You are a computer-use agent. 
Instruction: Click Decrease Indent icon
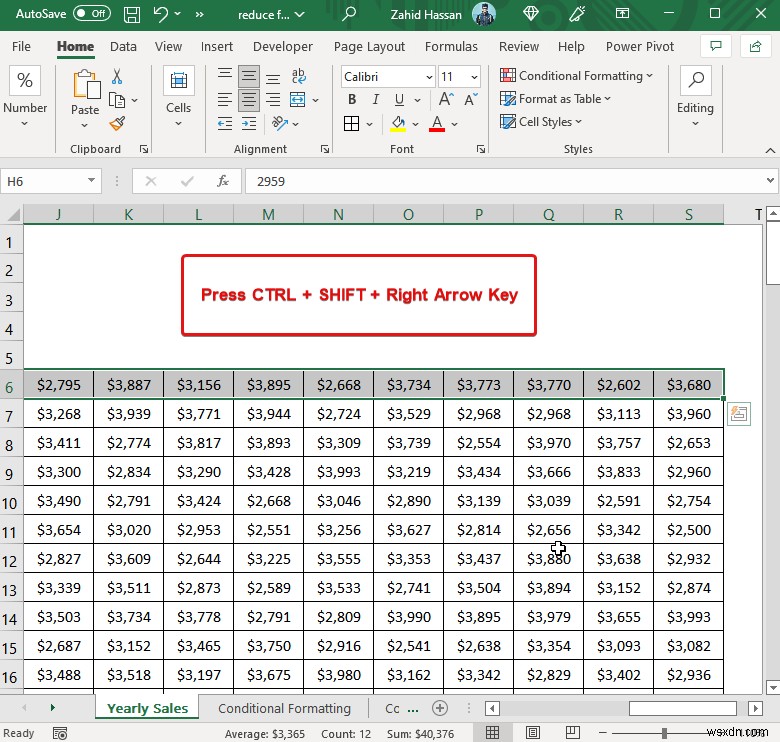pyautogui.click(x=225, y=123)
